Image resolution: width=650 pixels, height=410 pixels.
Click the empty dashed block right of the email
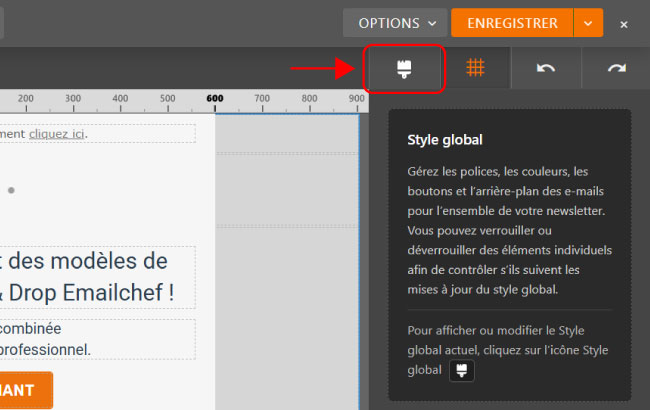pos(286,189)
